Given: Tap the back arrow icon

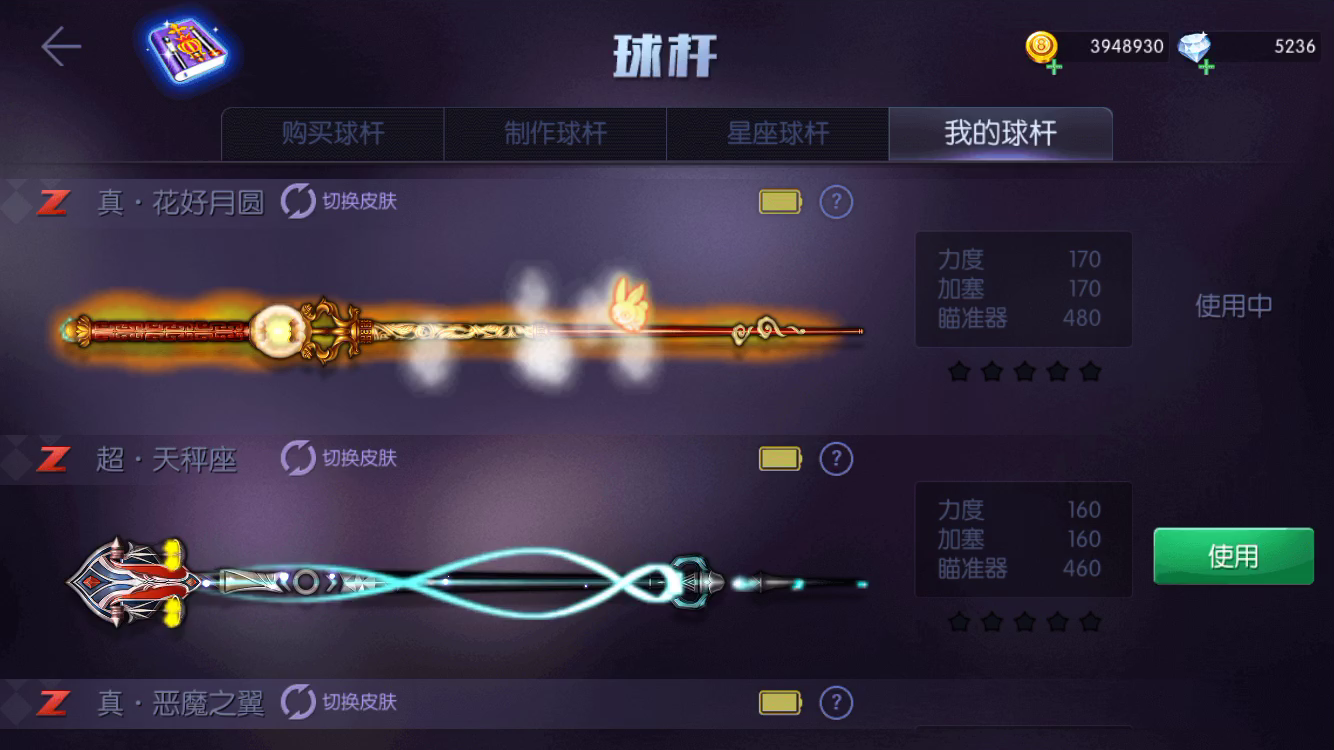Looking at the screenshot, I should point(60,47).
